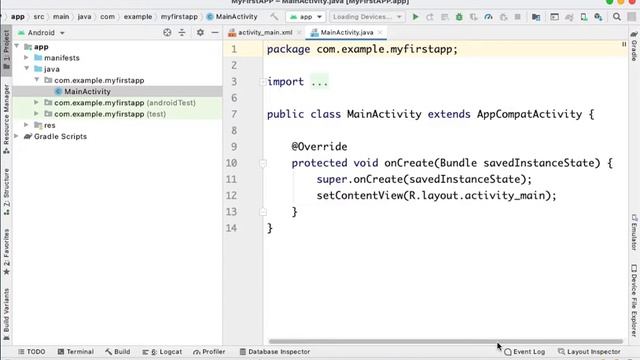Click Attach Debugger to Android Process icon
The image size is (640, 360).
click(503, 17)
